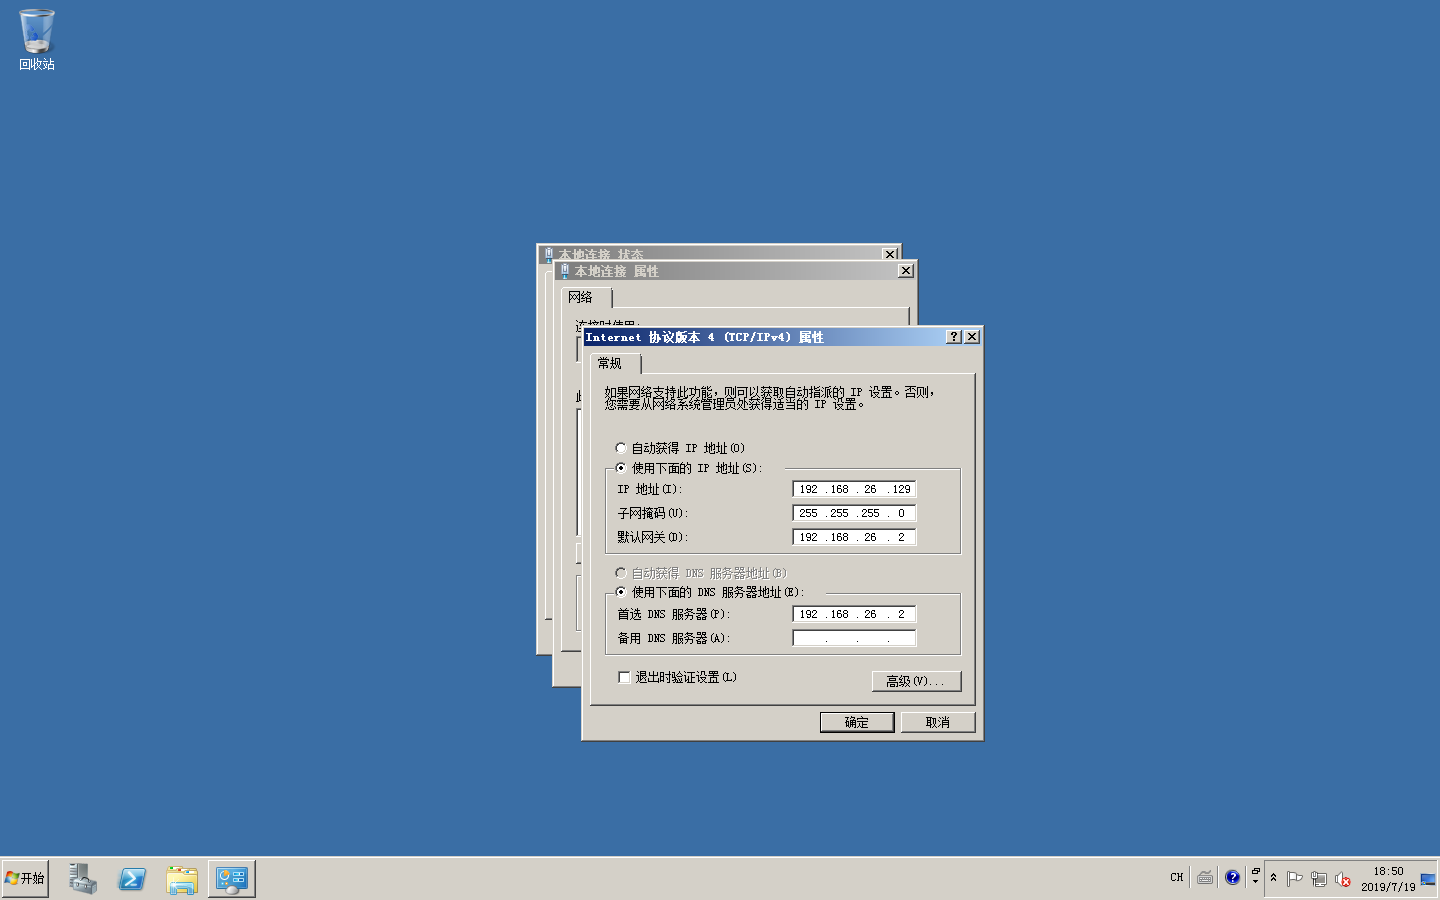Enable validate settings on exit checkbox
This screenshot has height=900, width=1440.
click(x=624, y=677)
